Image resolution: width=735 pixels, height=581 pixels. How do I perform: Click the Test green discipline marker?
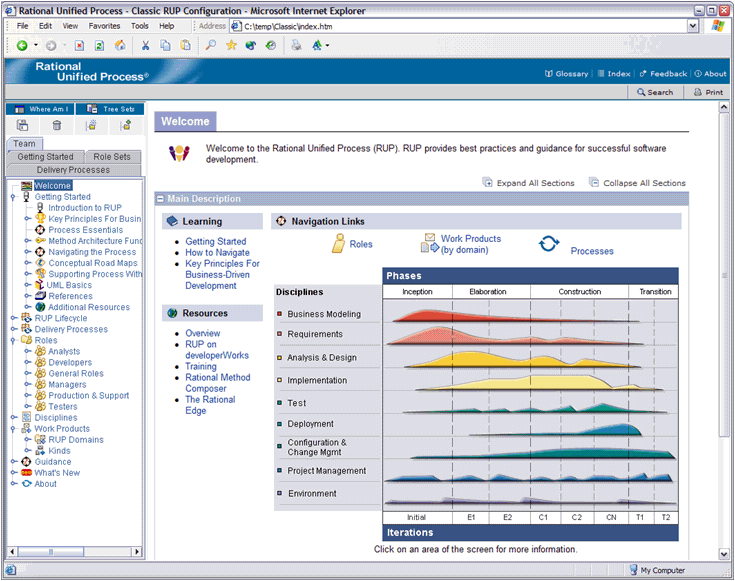[279, 402]
